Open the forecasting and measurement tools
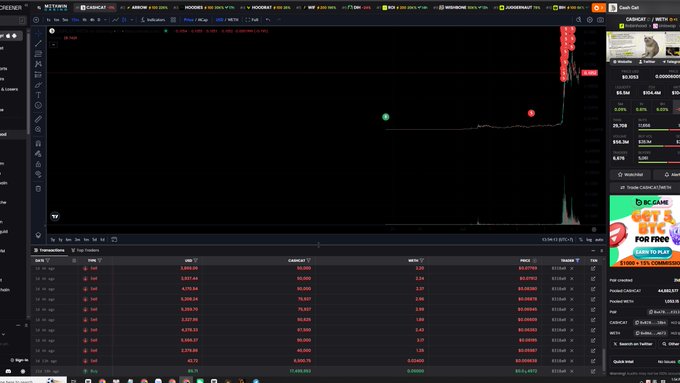680x383 pixels. (x=38, y=75)
